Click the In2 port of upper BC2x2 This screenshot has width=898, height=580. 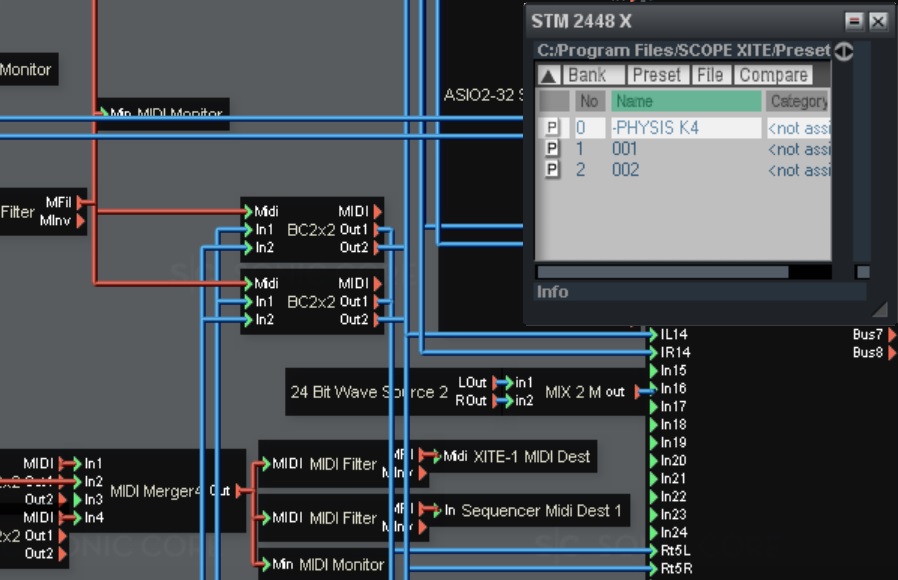[x=247, y=248]
